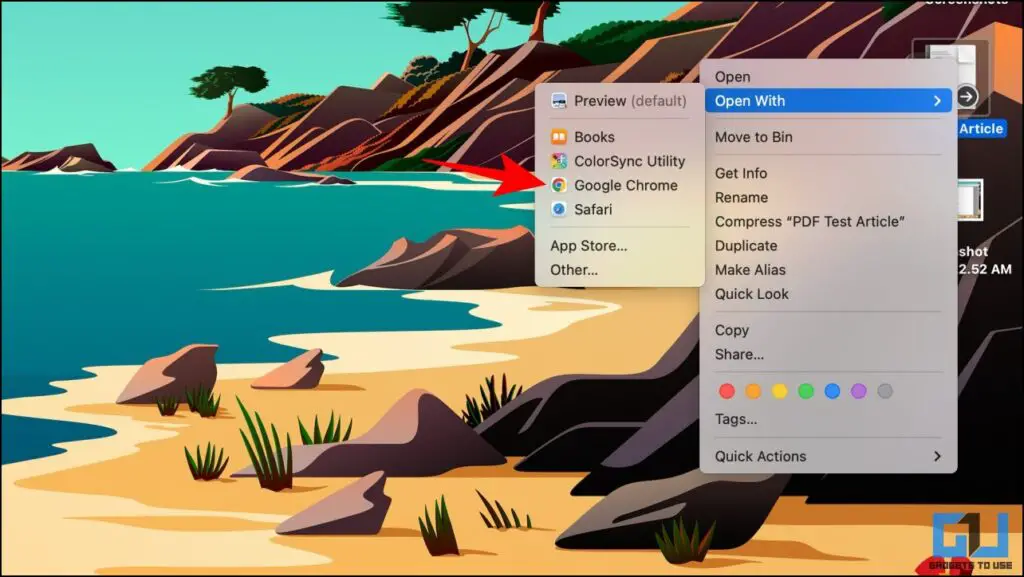Apply the green tag color
Viewport: 1024px width, 577px height.
tap(806, 391)
